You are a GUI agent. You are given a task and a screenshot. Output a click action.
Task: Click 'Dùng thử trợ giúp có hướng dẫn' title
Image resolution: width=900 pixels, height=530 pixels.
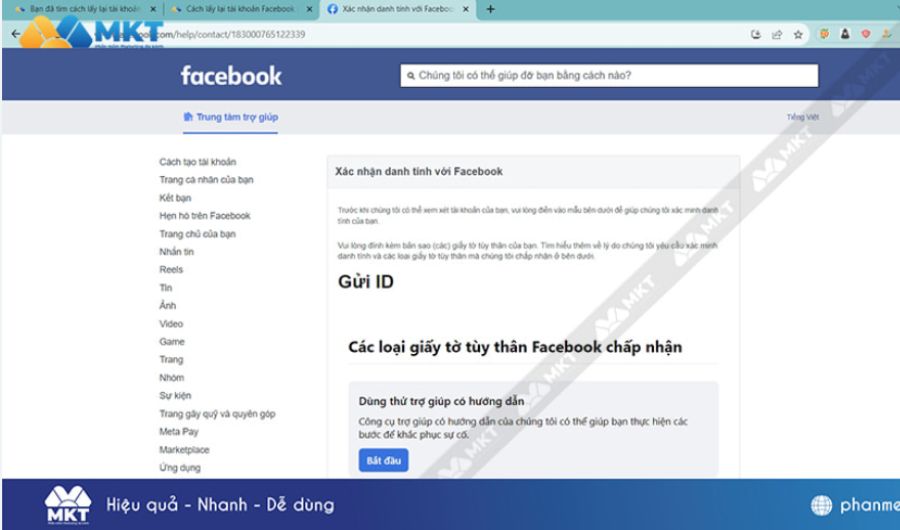click(441, 401)
